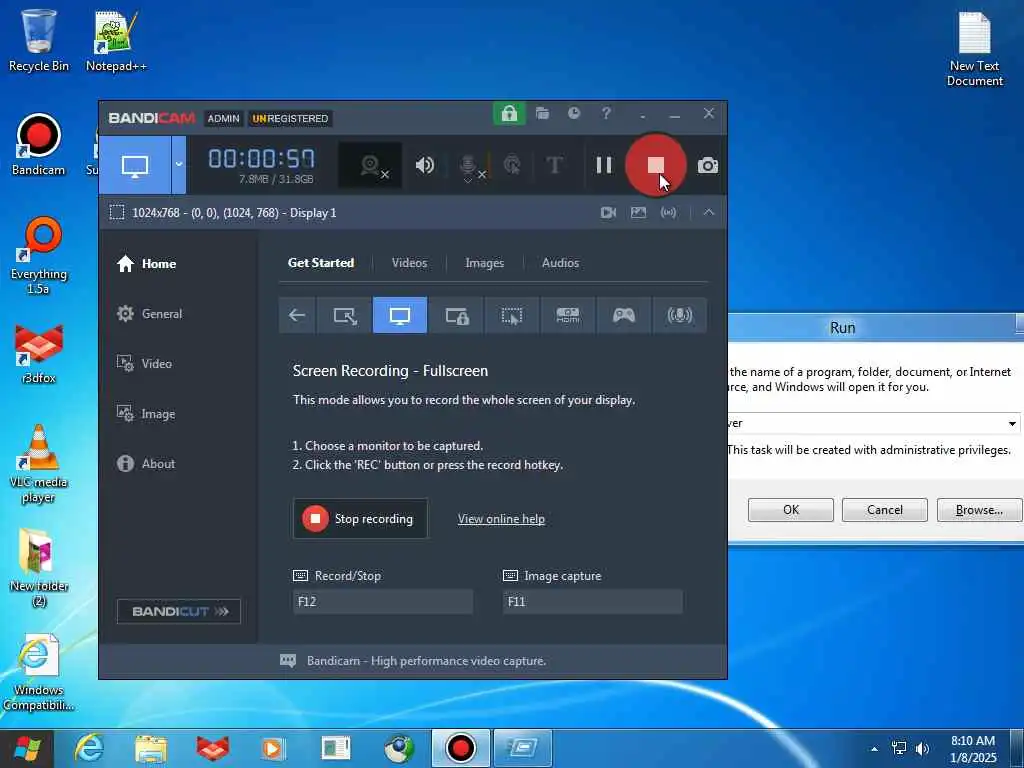Select the Notepad++ desktop icon
Image resolution: width=1024 pixels, height=768 pixels.
(116, 40)
